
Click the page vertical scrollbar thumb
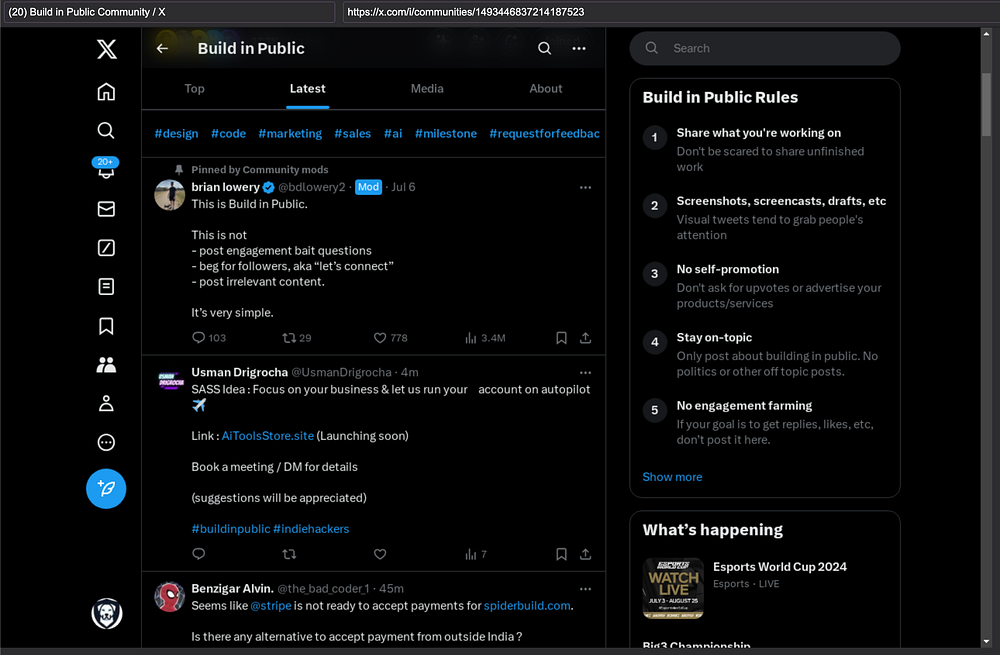(x=987, y=105)
